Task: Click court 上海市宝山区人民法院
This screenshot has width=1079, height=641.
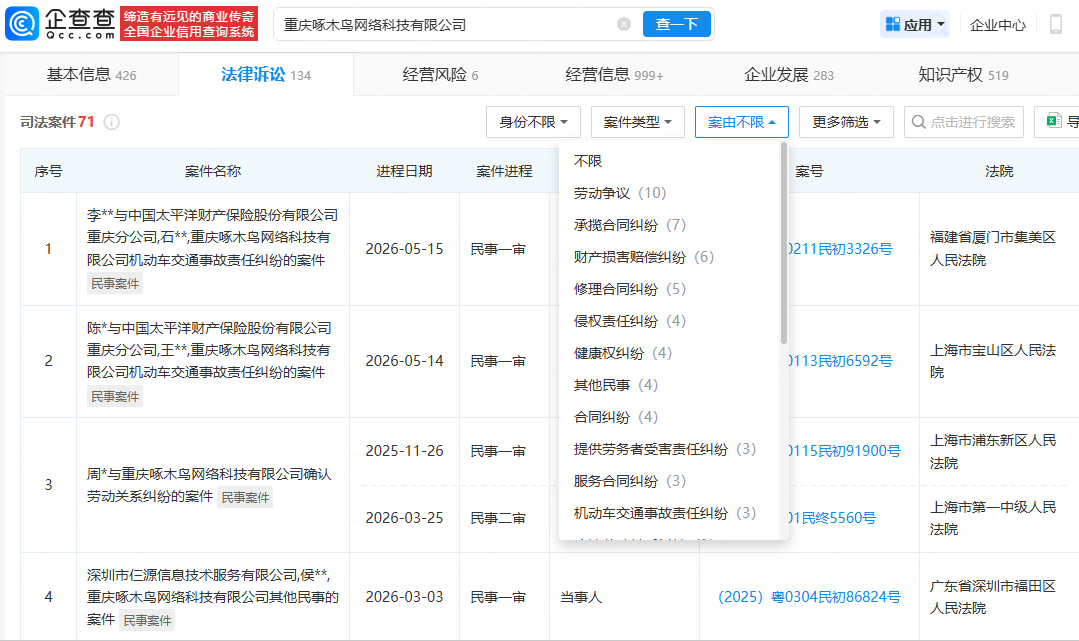Action: point(992,361)
